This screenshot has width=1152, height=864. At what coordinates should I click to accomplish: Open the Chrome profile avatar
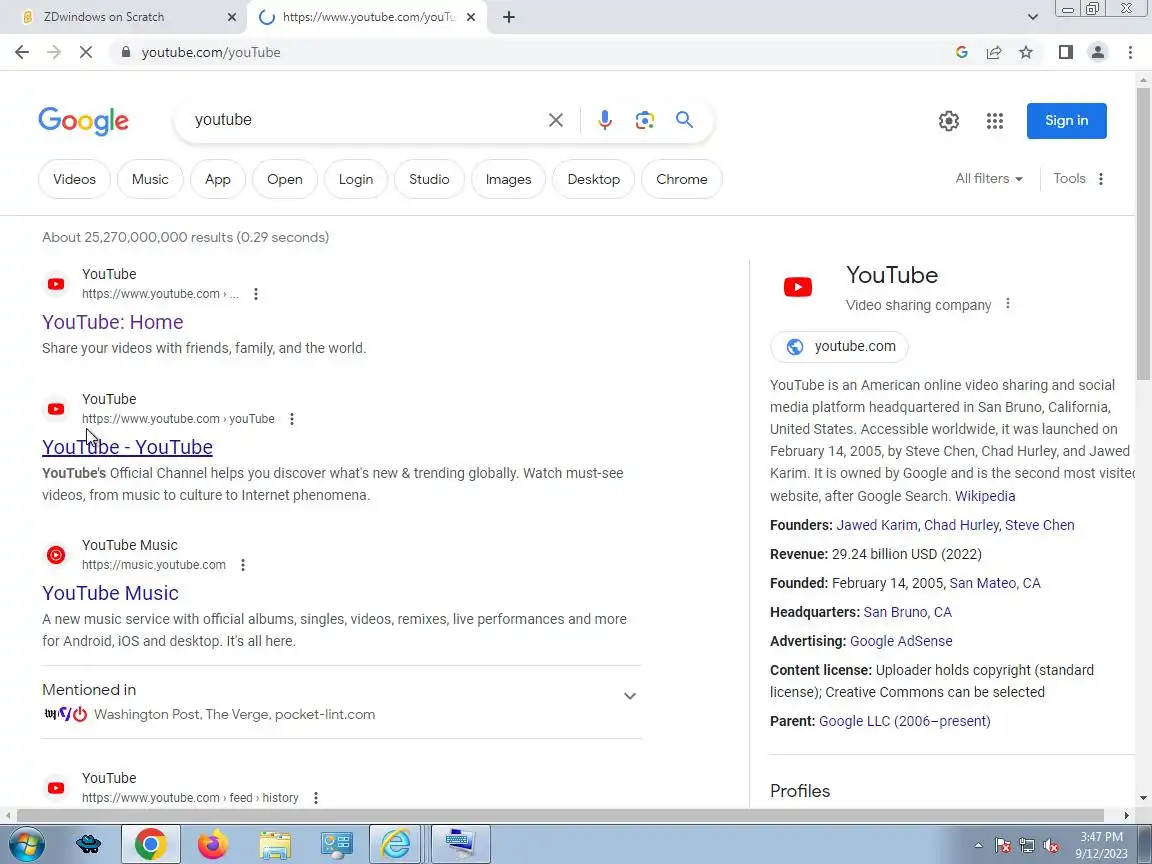(x=1098, y=52)
